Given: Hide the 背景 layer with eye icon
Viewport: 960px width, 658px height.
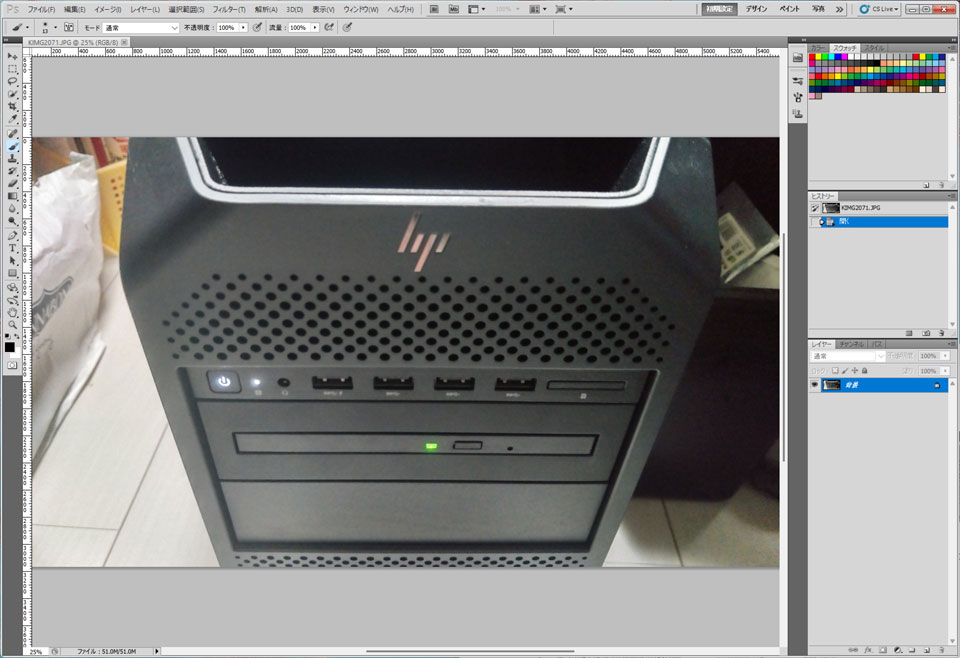Looking at the screenshot, I should click(814, 385).
